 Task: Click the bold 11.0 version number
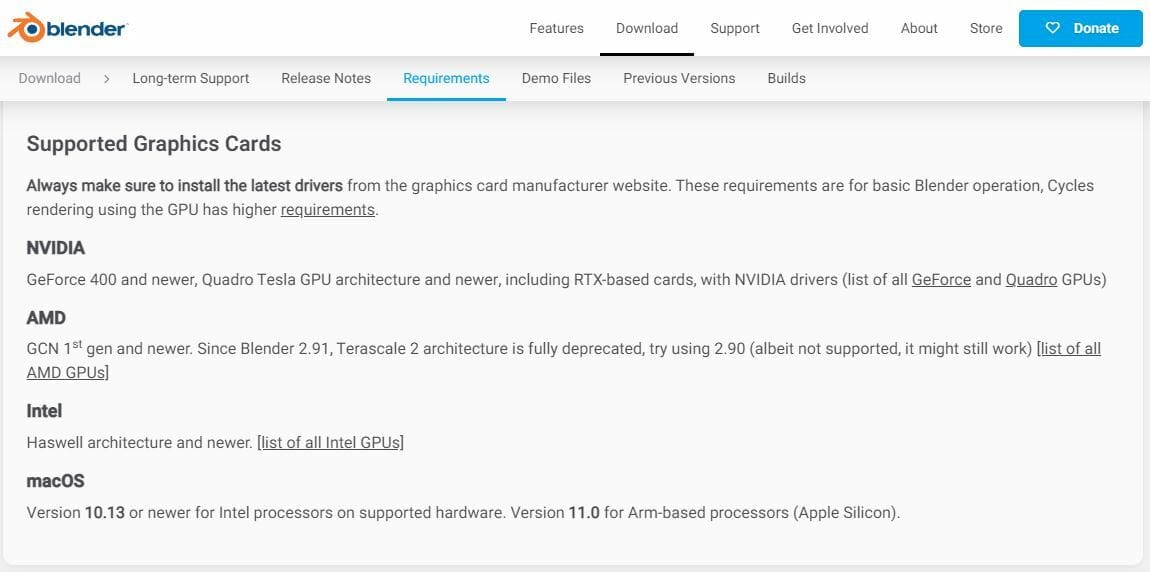[584, 513]
